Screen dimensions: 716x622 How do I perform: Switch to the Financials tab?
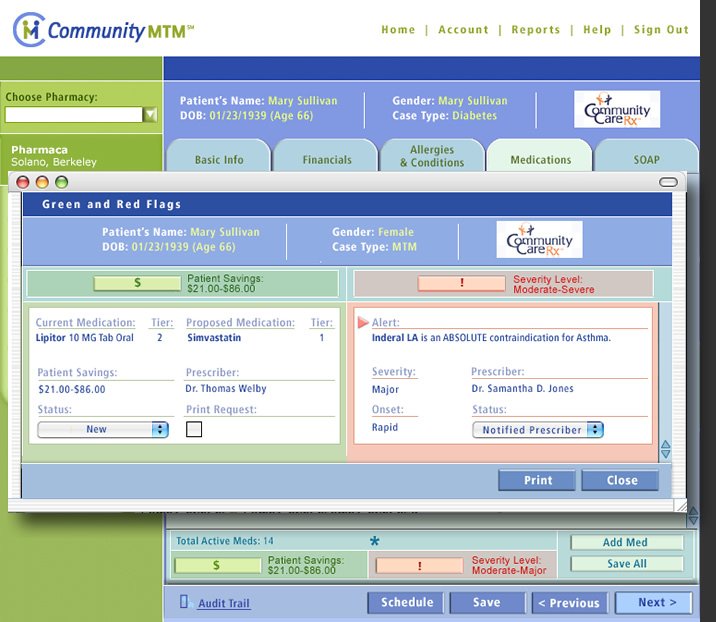click(x=327, y=160)
